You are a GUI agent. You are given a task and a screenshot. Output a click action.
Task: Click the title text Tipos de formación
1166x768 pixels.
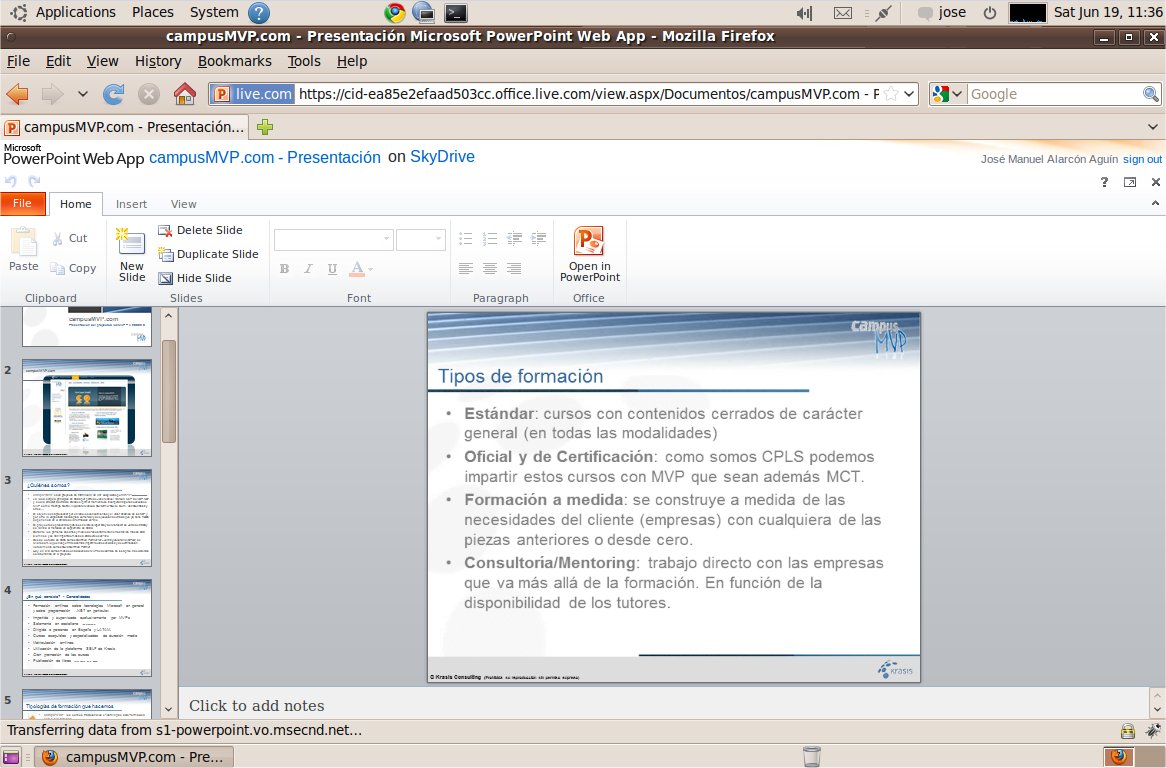[x=521, y=376]
